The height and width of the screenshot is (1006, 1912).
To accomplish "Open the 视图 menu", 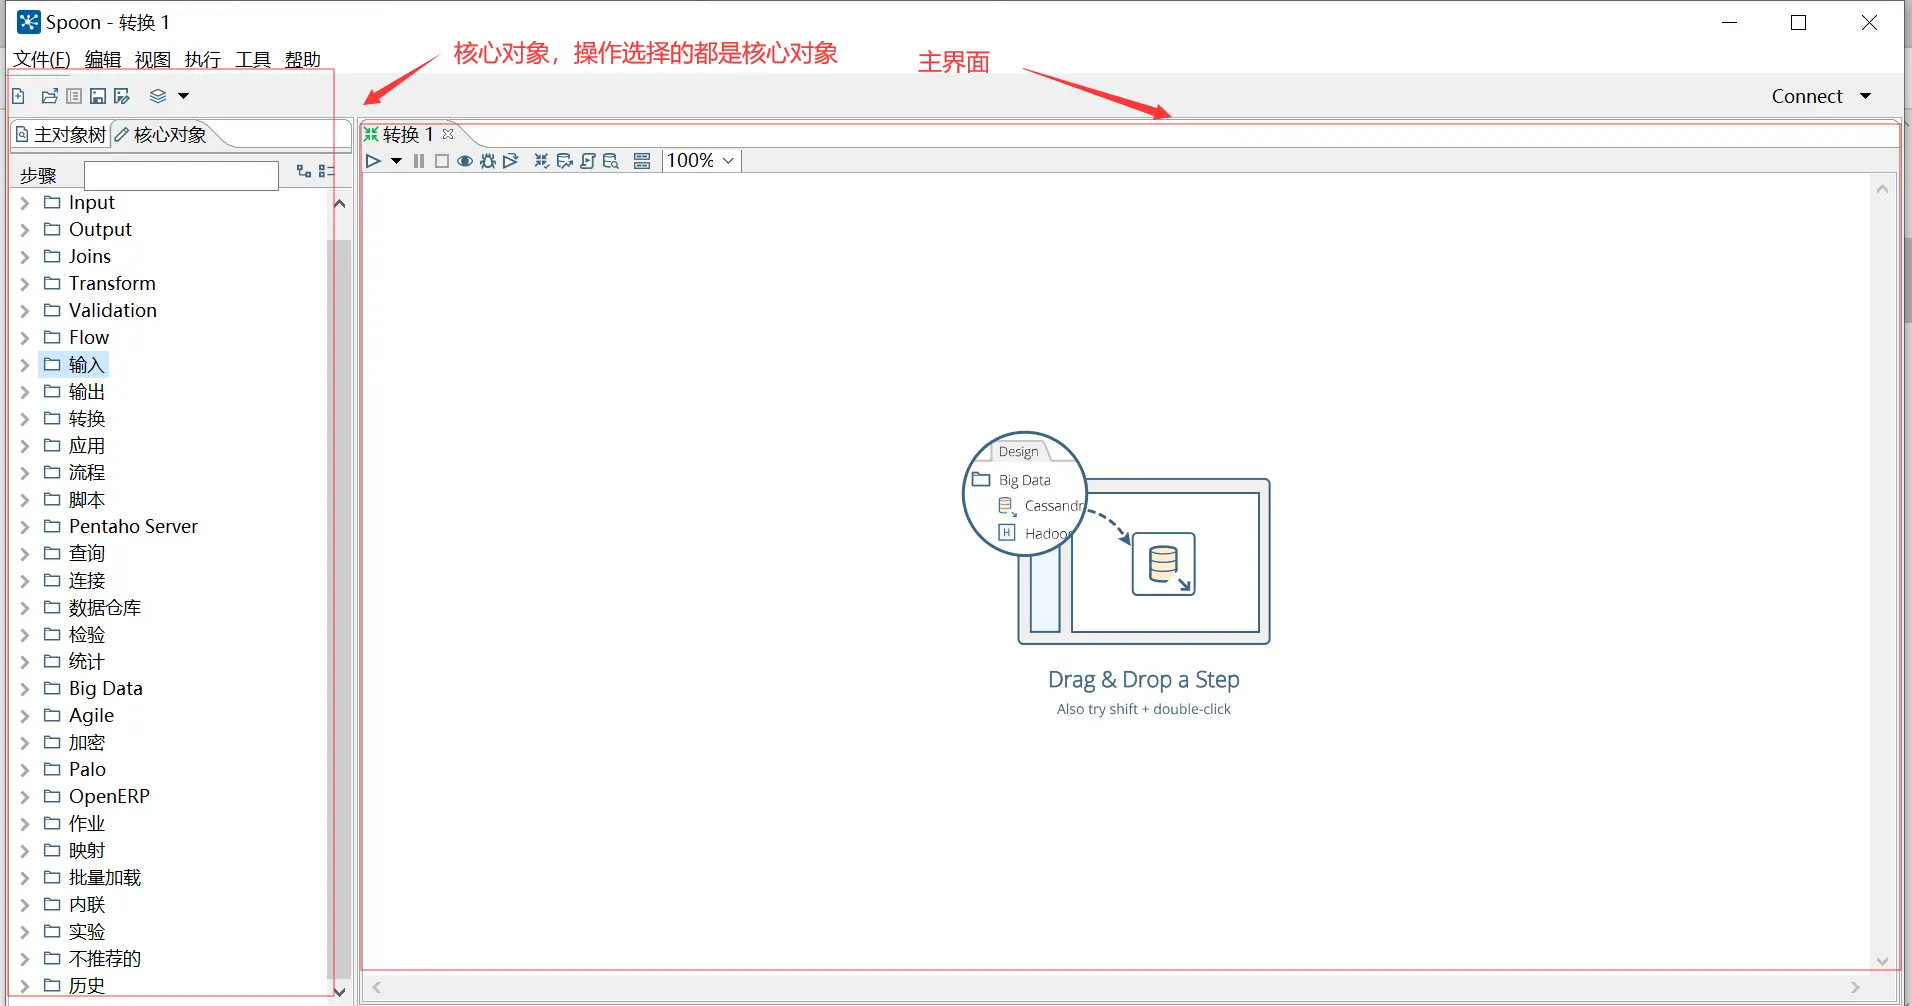I will [153, 60].
